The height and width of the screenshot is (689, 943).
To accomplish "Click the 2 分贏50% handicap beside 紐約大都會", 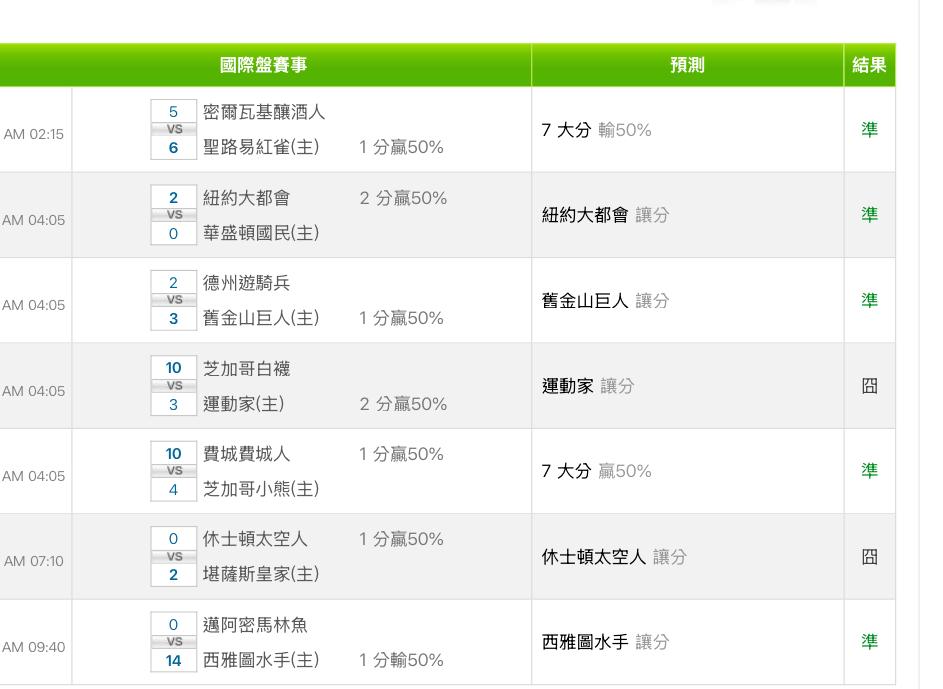I will click(403, 198).
